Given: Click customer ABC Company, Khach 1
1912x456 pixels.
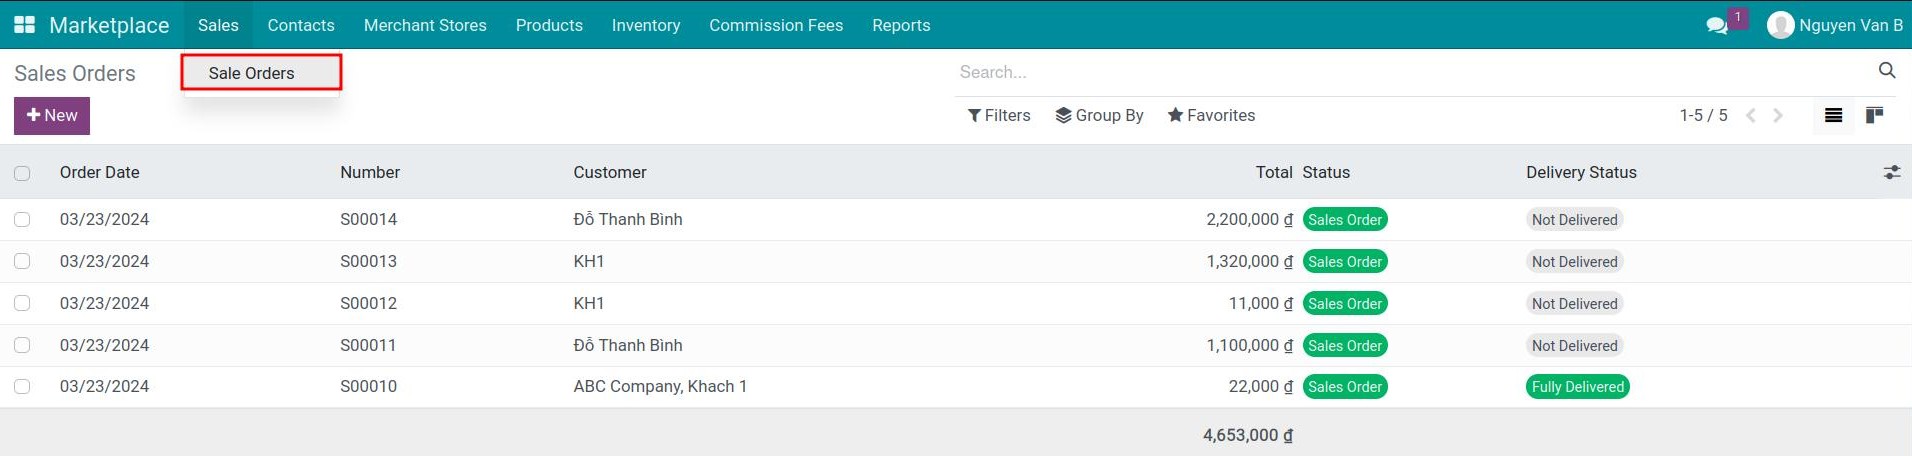Looking at the screenshot, I should pos(660,387).
